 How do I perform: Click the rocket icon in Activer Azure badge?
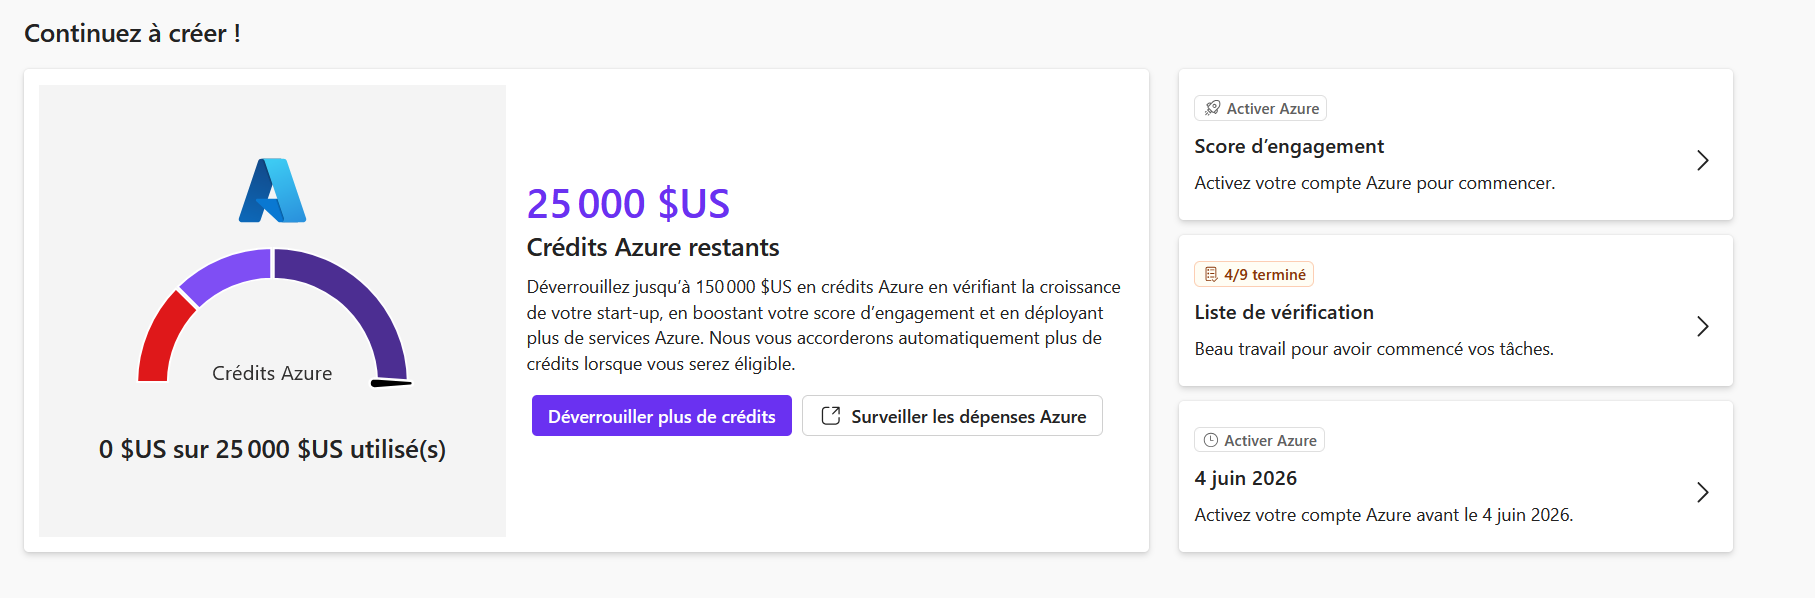tap(1212, 108)
